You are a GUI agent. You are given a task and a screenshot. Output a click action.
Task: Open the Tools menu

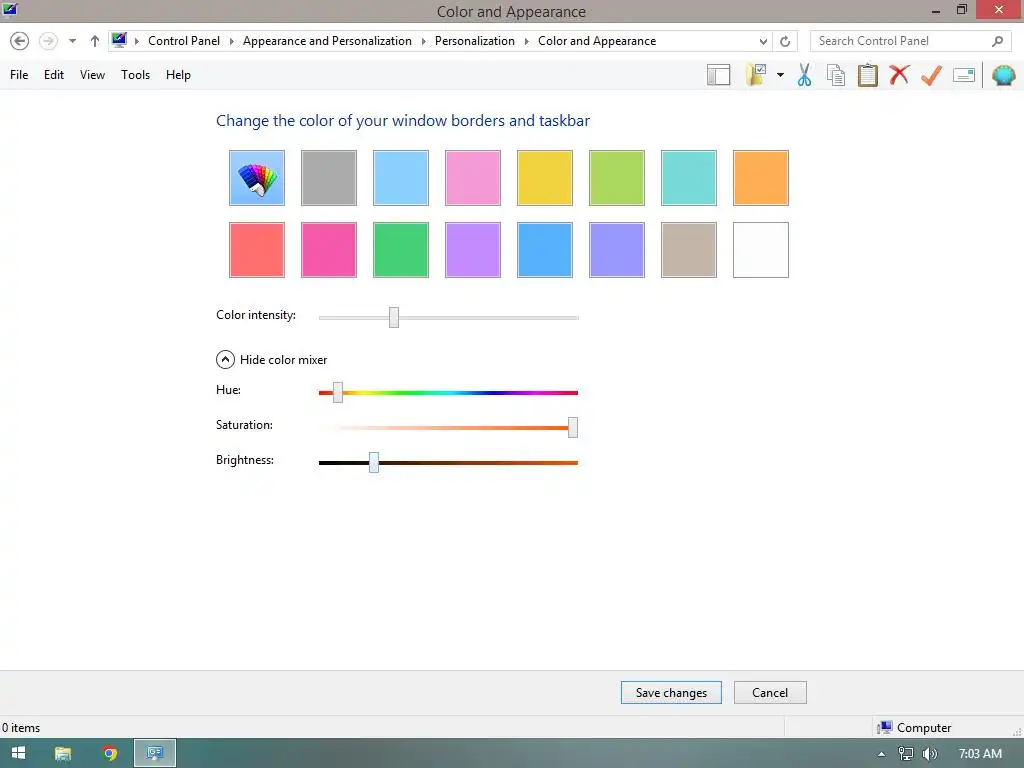(135, 74)
